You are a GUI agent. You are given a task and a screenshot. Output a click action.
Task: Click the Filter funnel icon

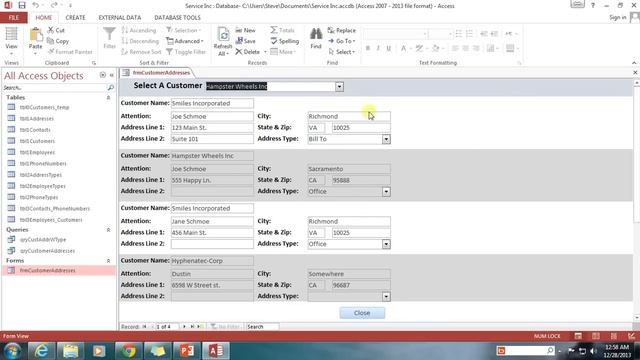point(109,38)
